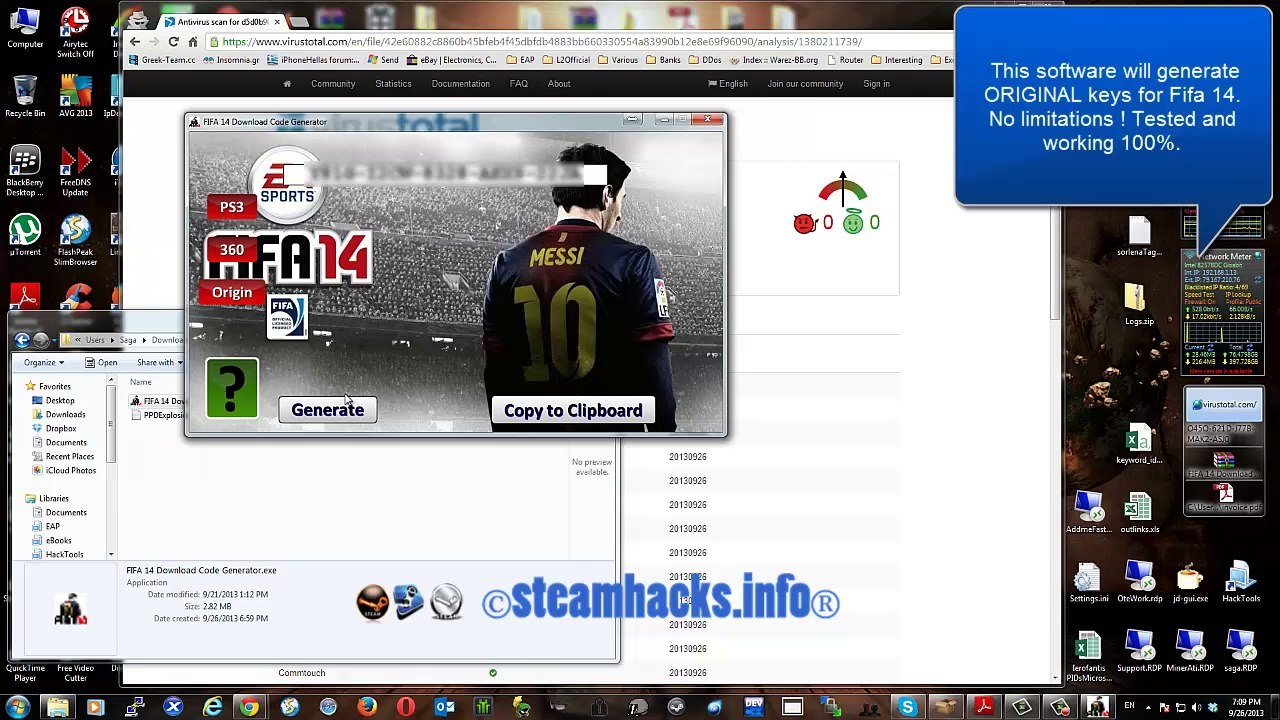Screen dimensions: 1280x720
Task: Open Opera from the taskbar
Action: pos(405,708)
